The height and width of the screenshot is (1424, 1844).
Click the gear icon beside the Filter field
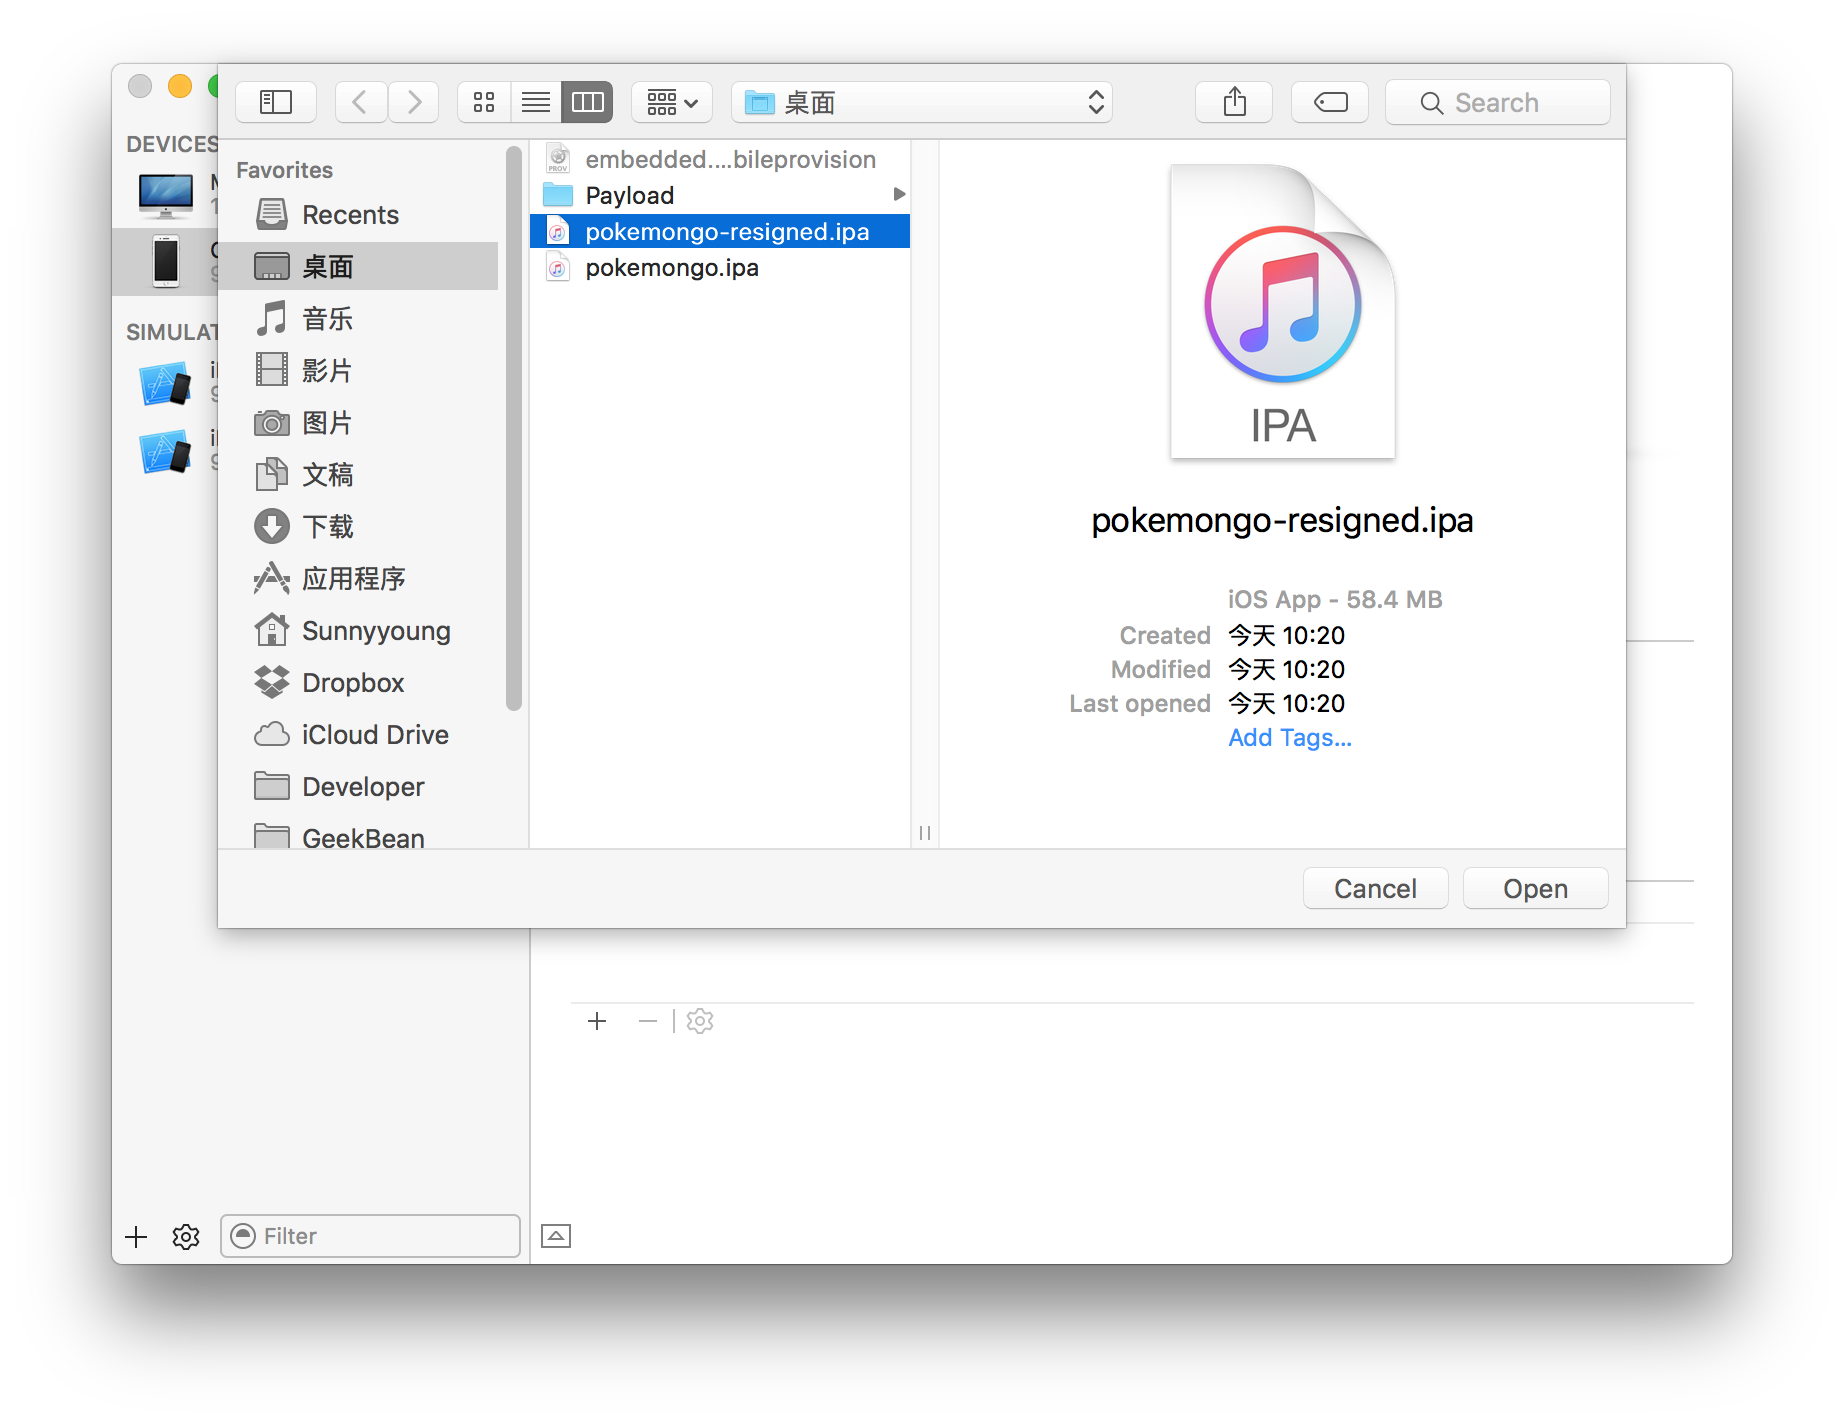[x=186, y=1237]
